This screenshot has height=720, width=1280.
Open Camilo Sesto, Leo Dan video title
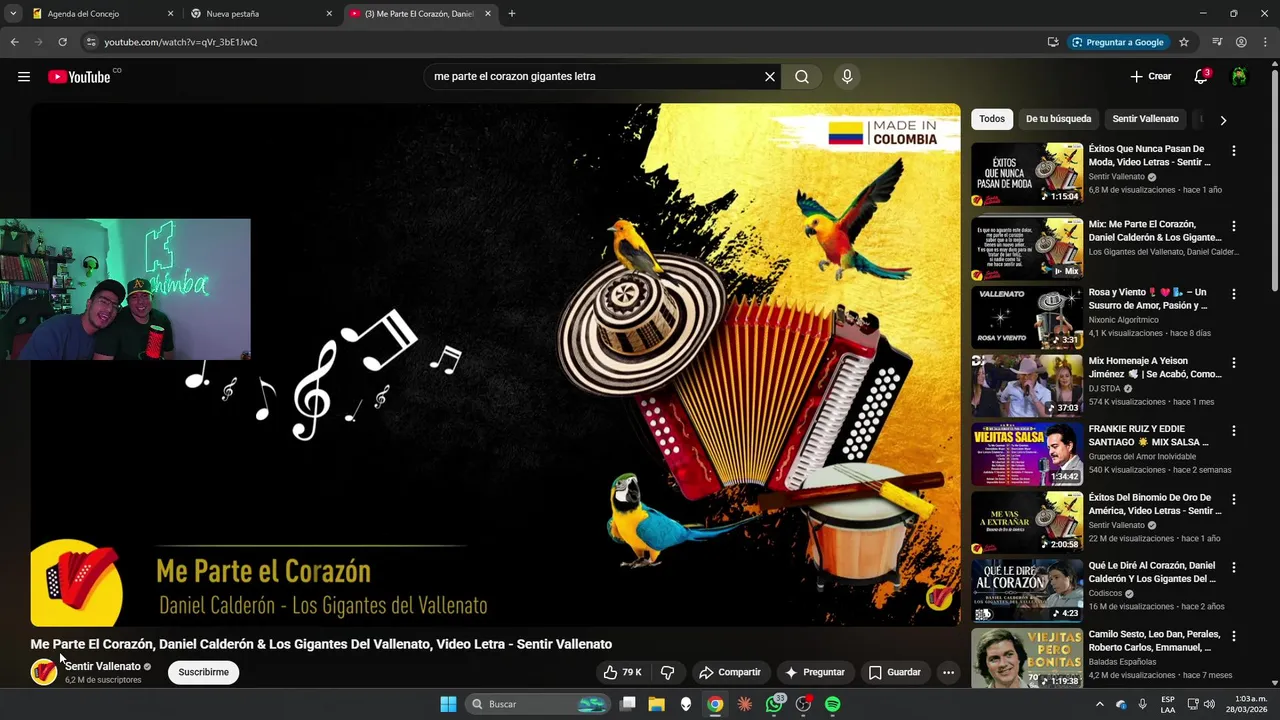point(1153,641)
